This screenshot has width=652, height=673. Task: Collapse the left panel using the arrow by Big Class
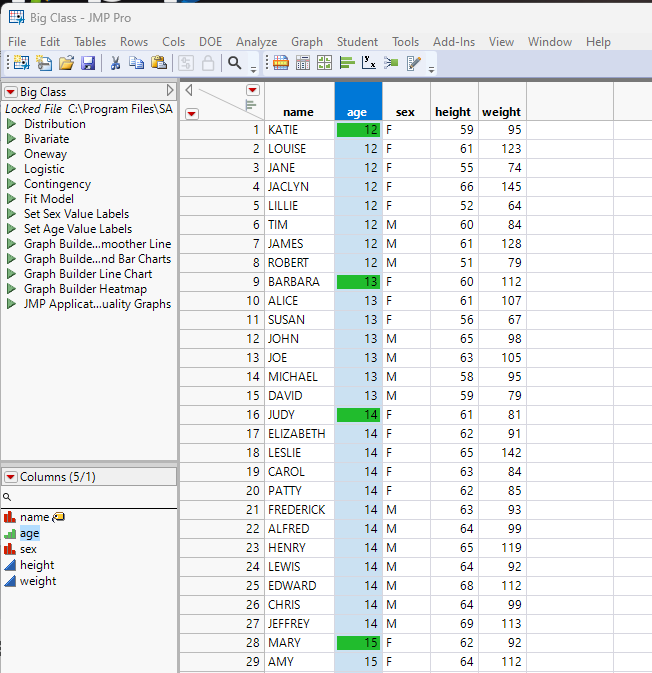tap(170, 91)
